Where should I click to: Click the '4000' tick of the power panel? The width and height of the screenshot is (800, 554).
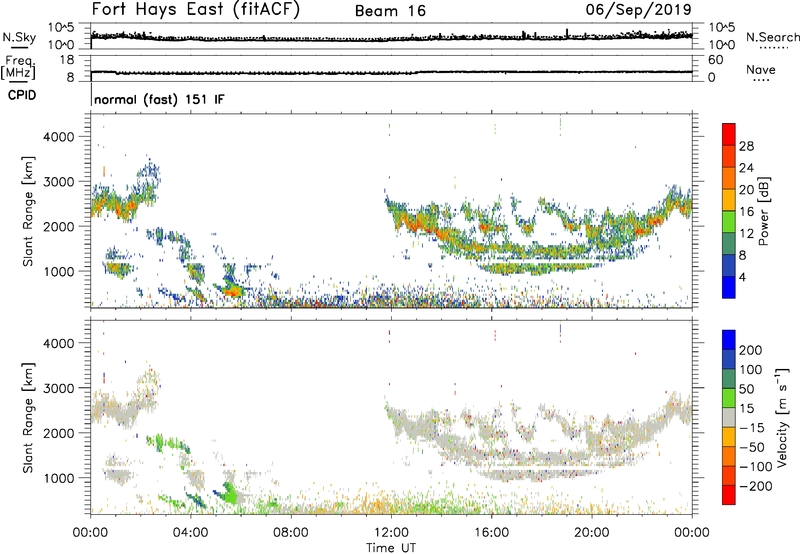tap(58, 137)
